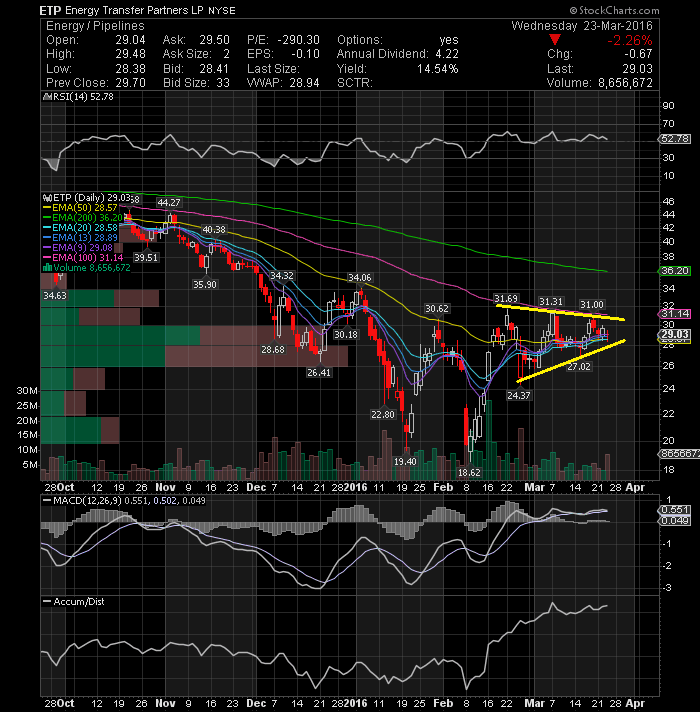Click the Annual Dividend value 4.22

point(447,54)
